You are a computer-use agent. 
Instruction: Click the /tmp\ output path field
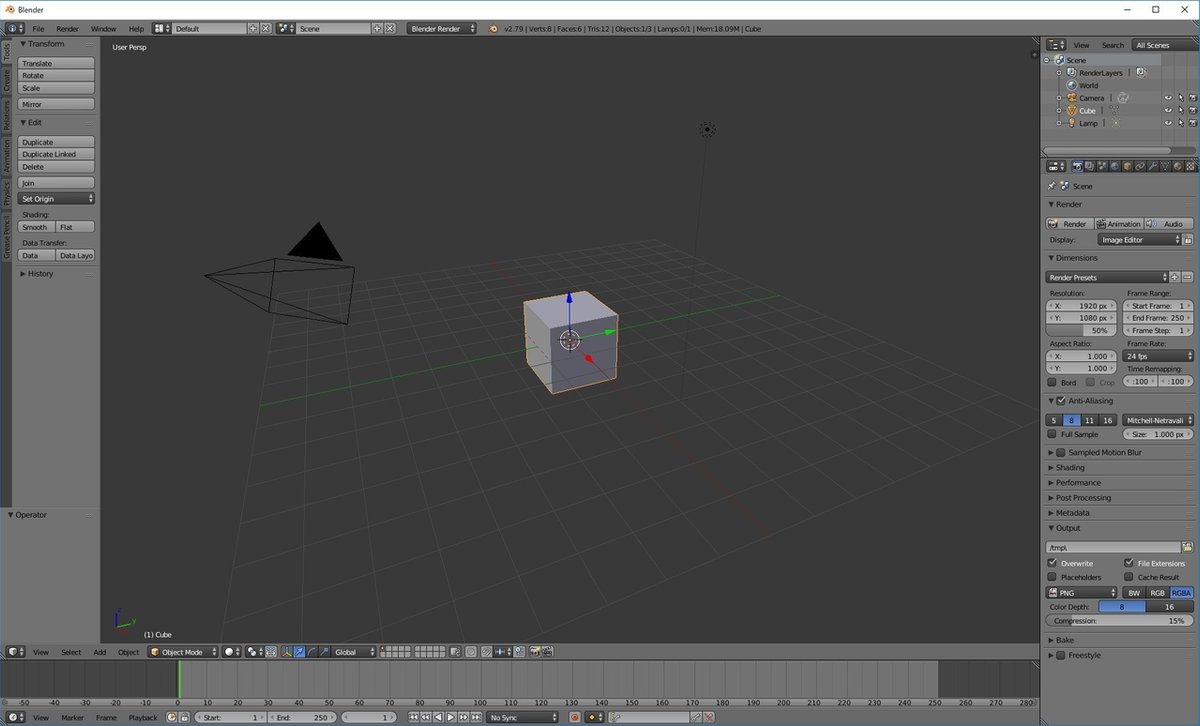click(x=1113, y=547)
